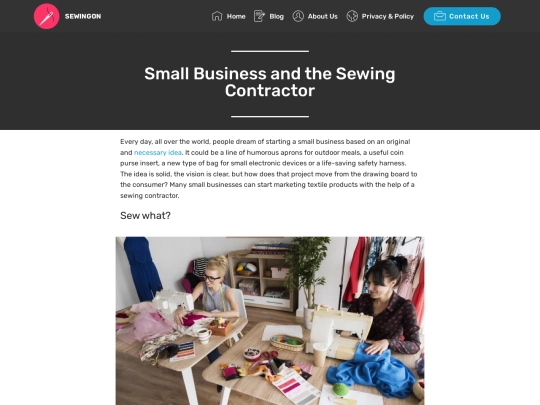Click the pink Sewingon needle logo
Screen dimensions: 540x405
[x=46, y=16]
